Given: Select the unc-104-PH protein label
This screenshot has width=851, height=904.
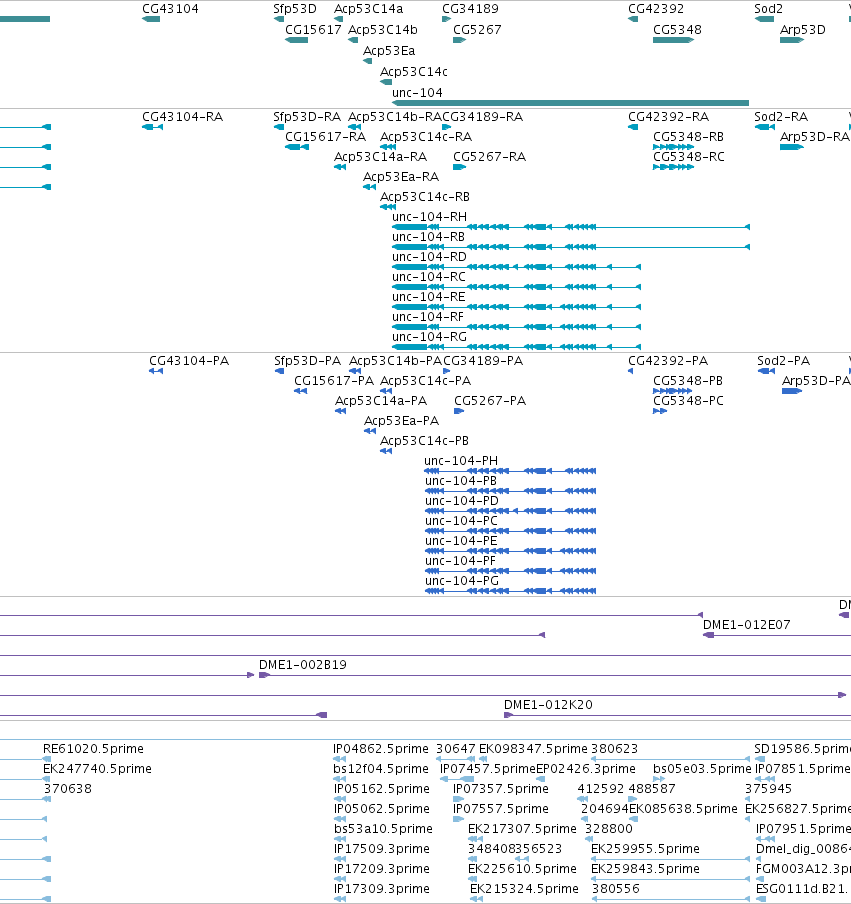Looking at the screenshot, I should tap(461, 461).
